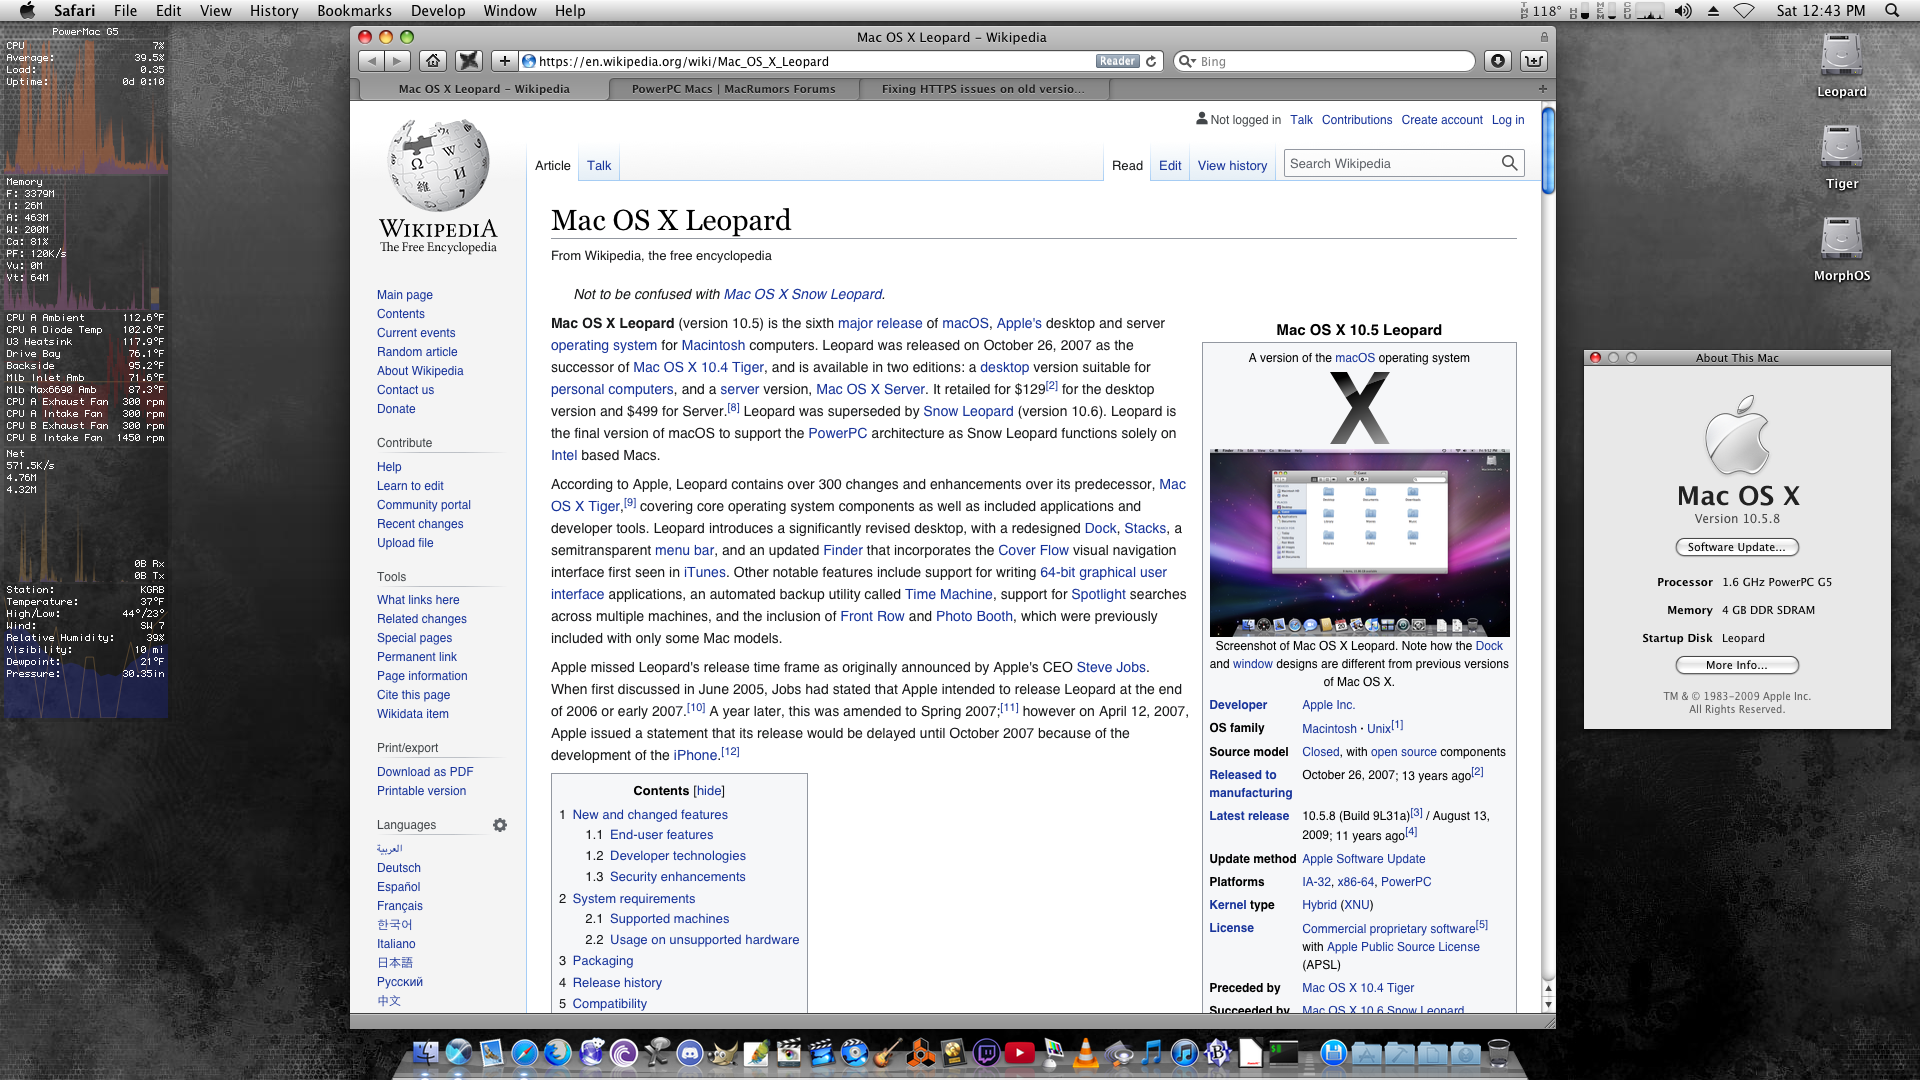Select the Tiger drive on the desktop
The height and width of the screenshot is (1080, 1920).
click(1841, 157)
